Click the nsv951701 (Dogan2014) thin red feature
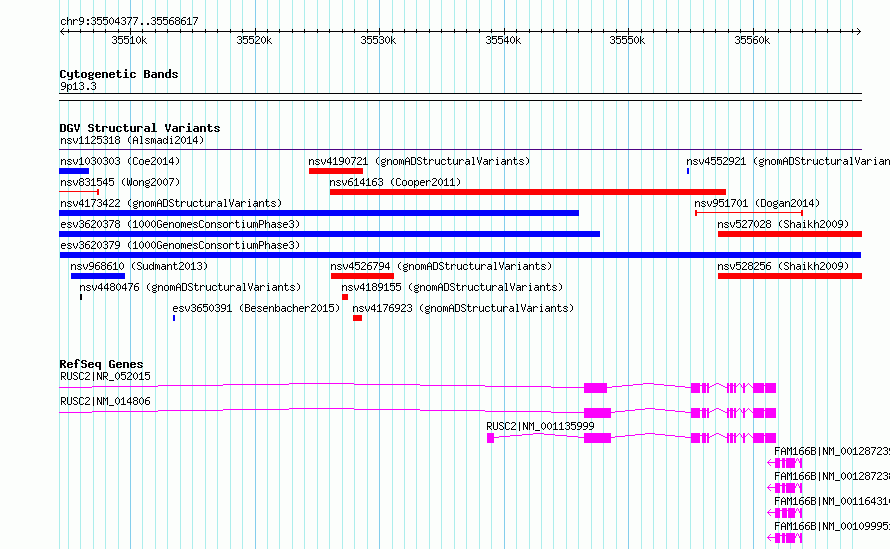890x549 pixels. [x=749, y=213]
